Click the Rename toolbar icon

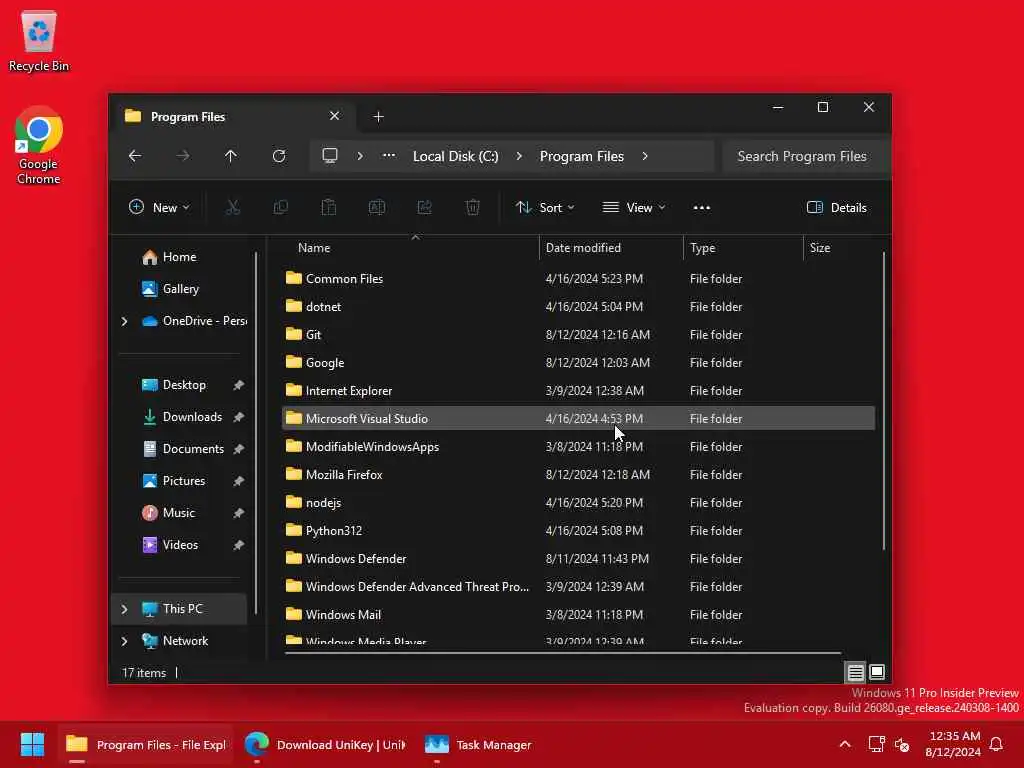pos(377,208)
